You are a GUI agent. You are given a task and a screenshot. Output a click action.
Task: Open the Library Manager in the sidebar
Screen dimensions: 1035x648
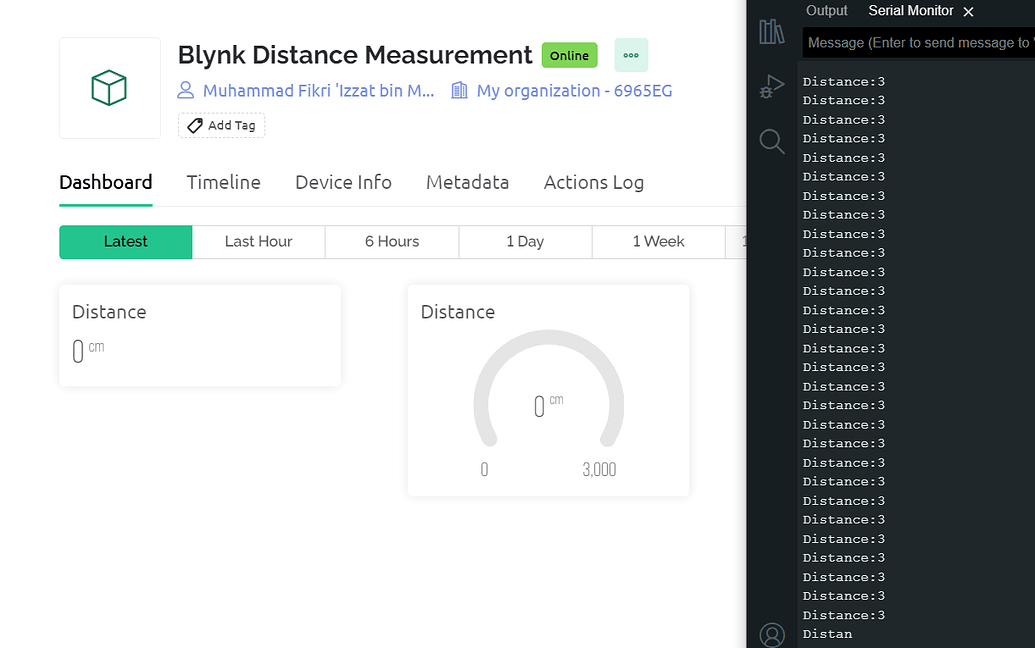771,31
